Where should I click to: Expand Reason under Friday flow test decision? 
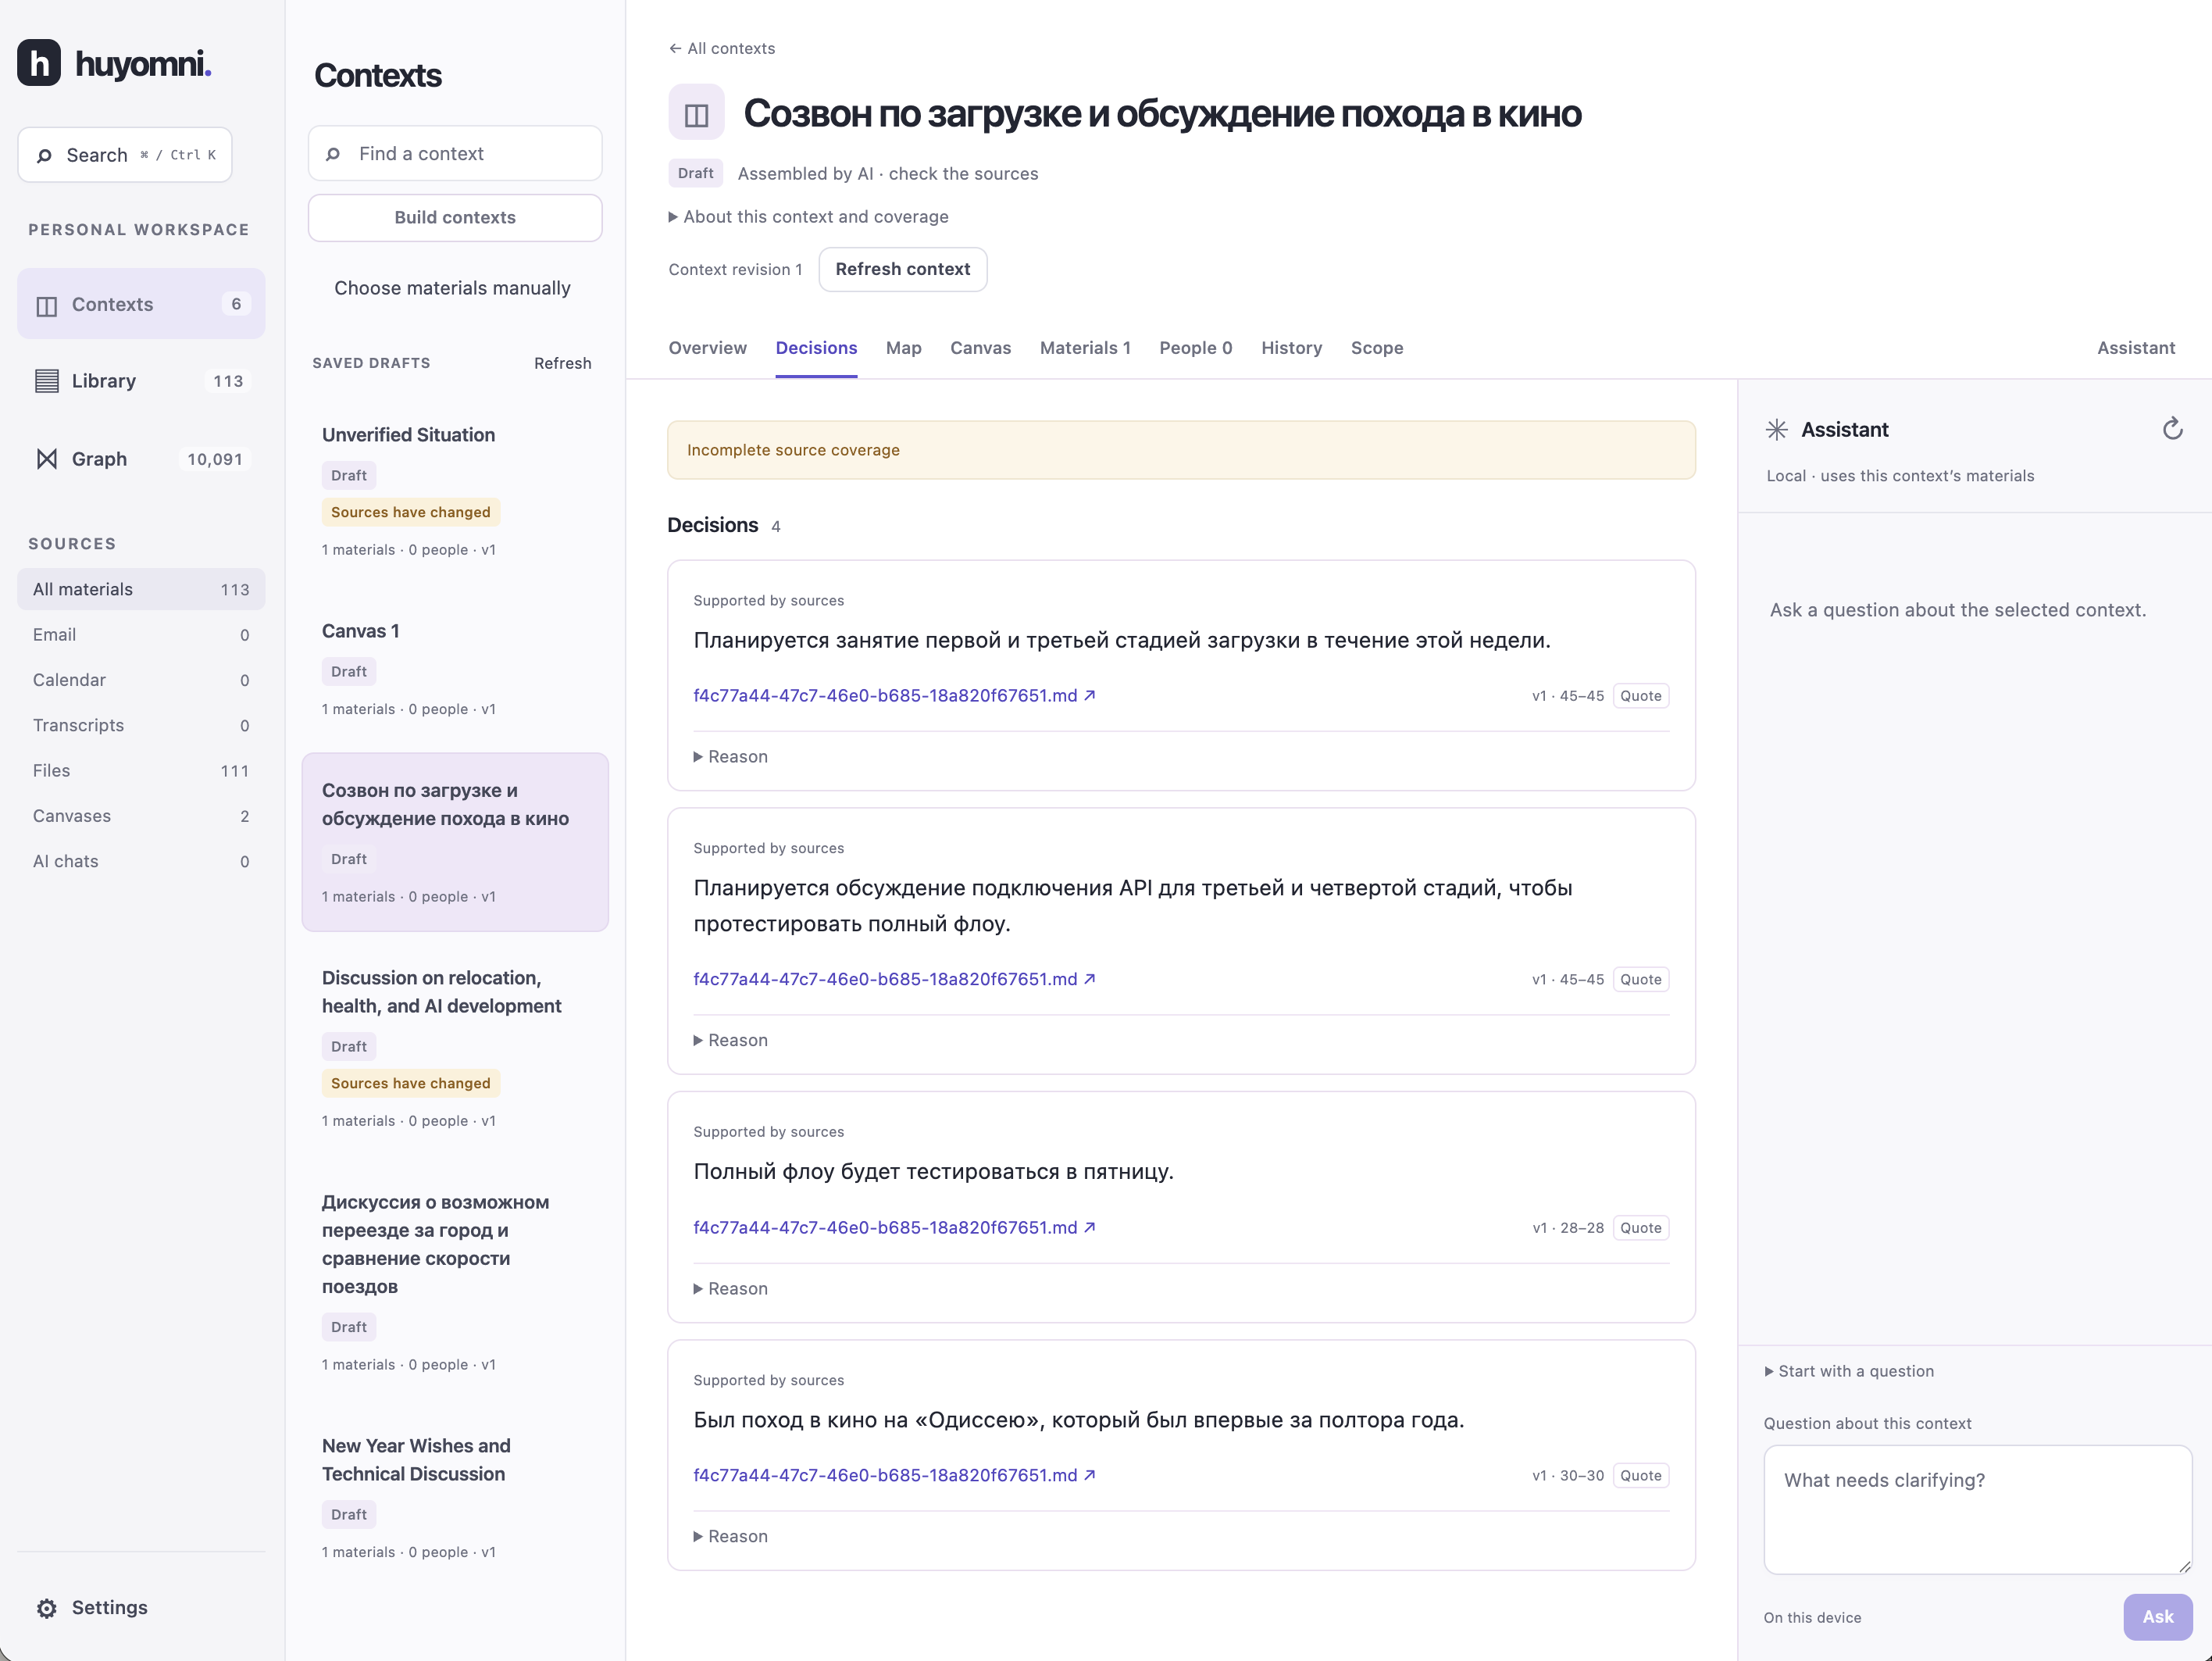(731, 1288)
